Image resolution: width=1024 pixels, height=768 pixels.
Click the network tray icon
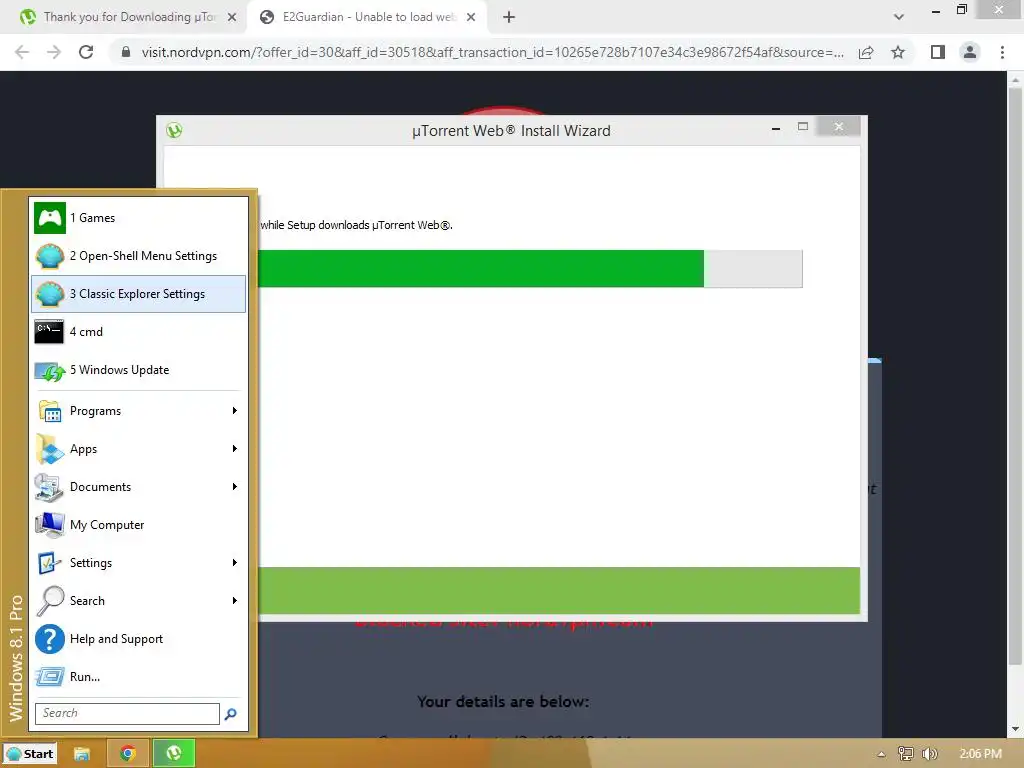point(905,754)
